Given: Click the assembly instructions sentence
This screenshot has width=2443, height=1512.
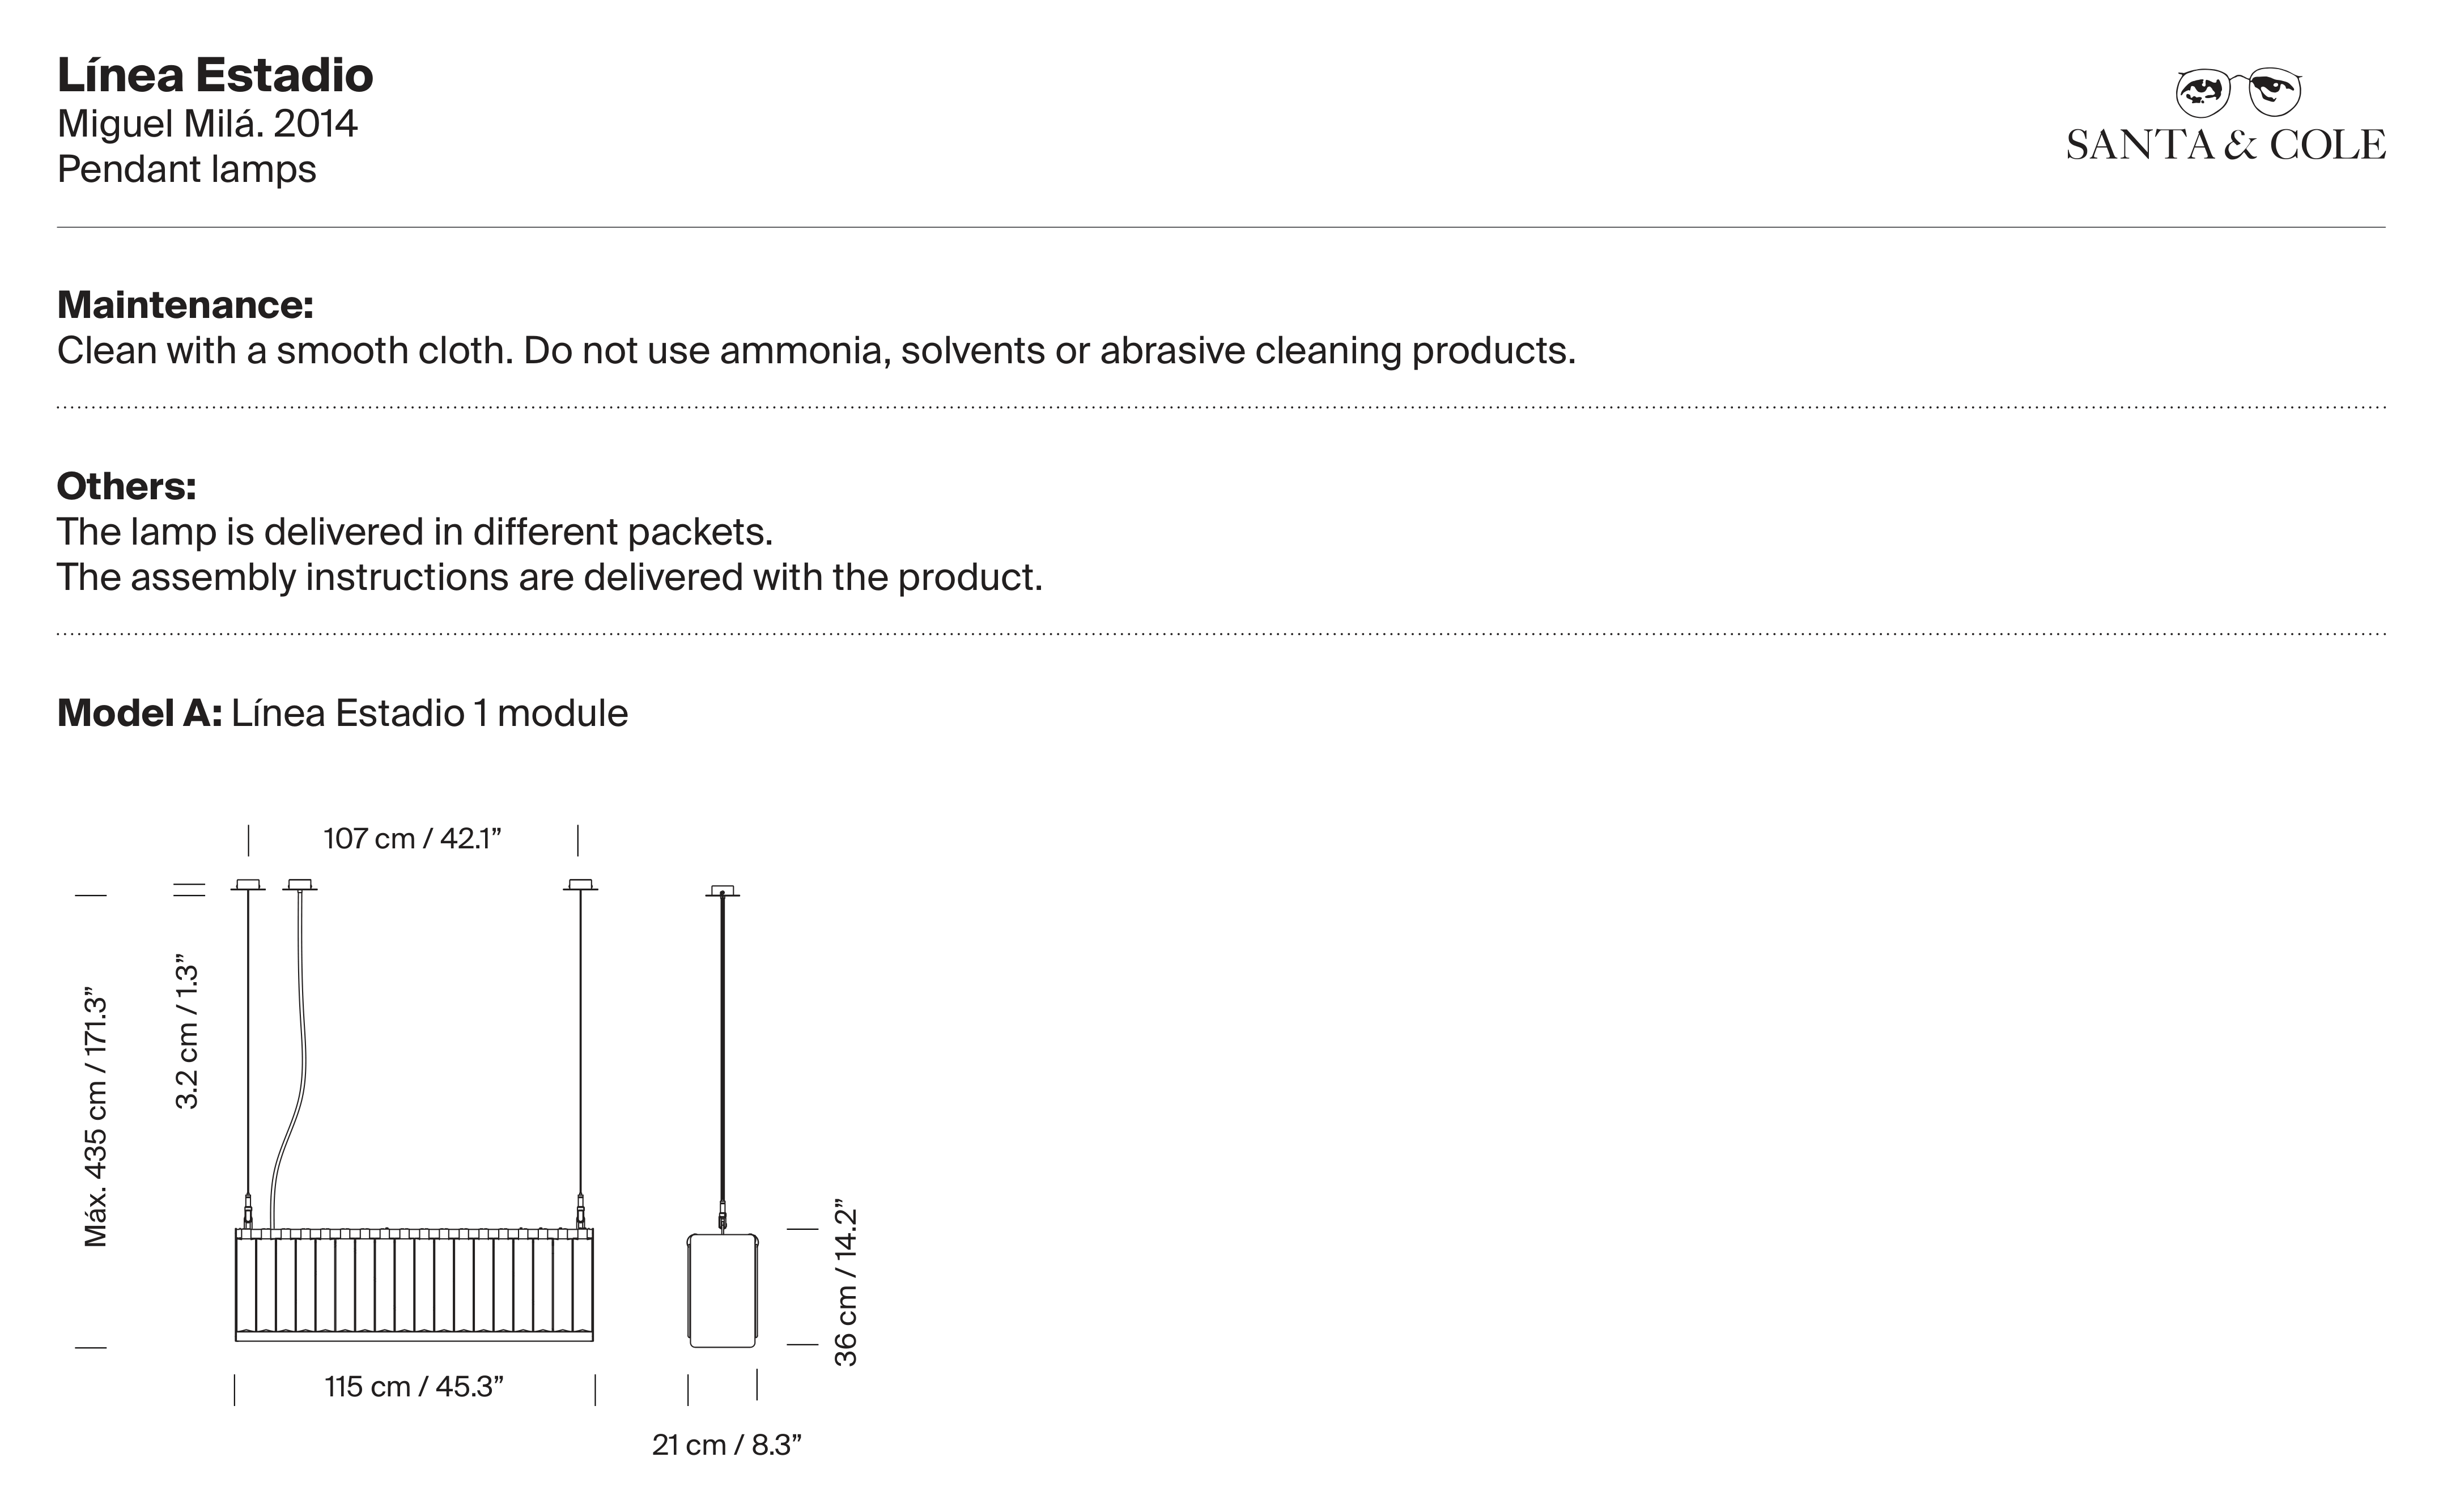Looking at the screenshot, I should pyautogui.click(x=549, y=577).
